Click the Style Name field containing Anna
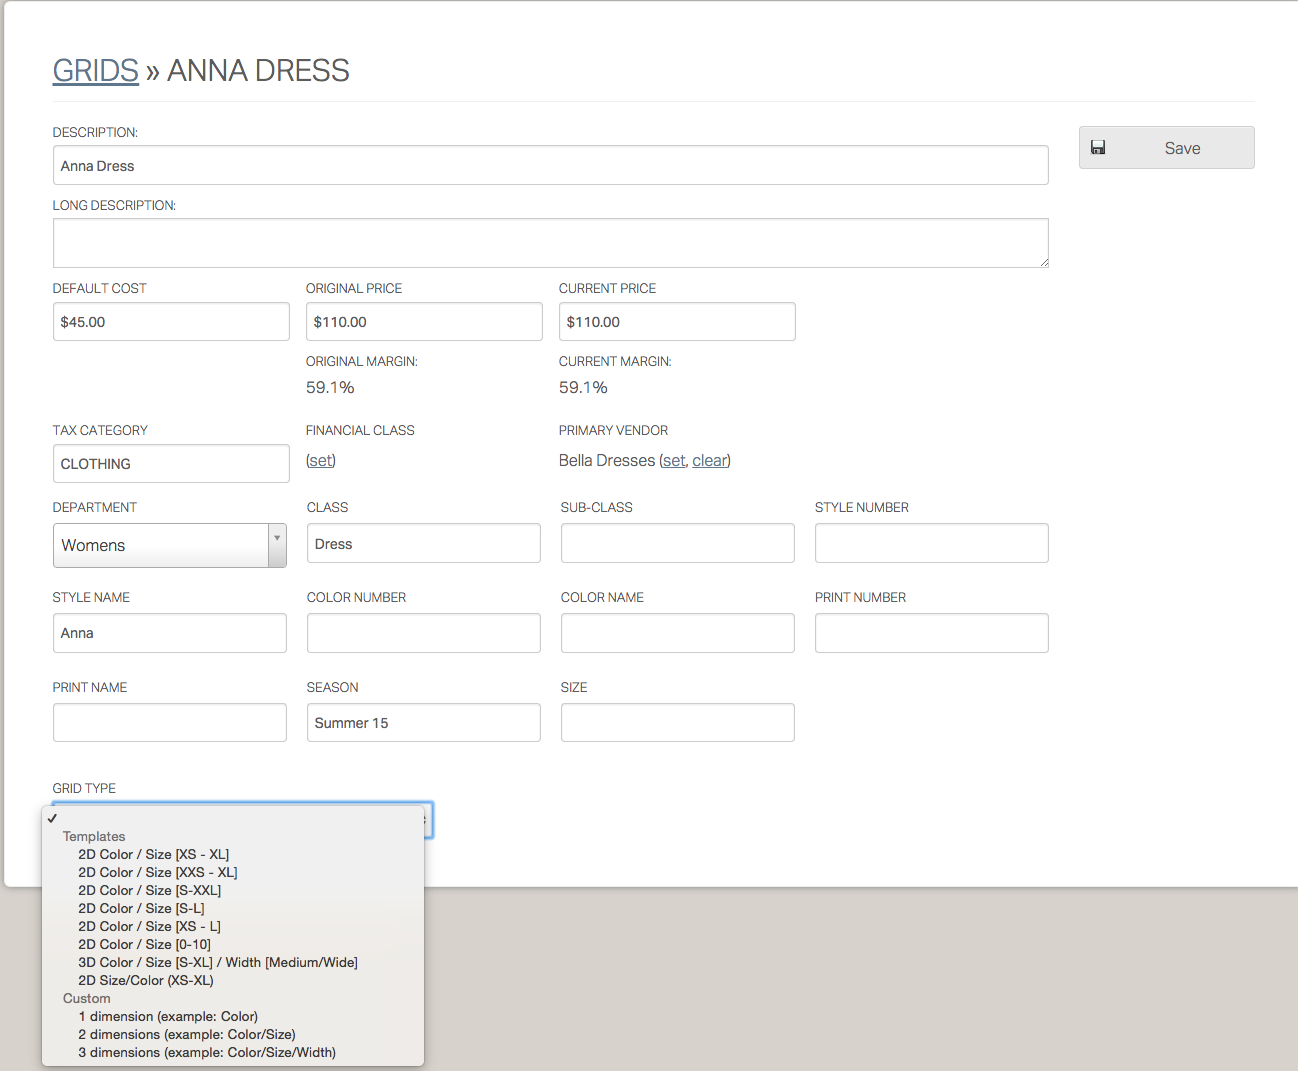This screenshot has width=1298, height=1071. click(169, 632)
